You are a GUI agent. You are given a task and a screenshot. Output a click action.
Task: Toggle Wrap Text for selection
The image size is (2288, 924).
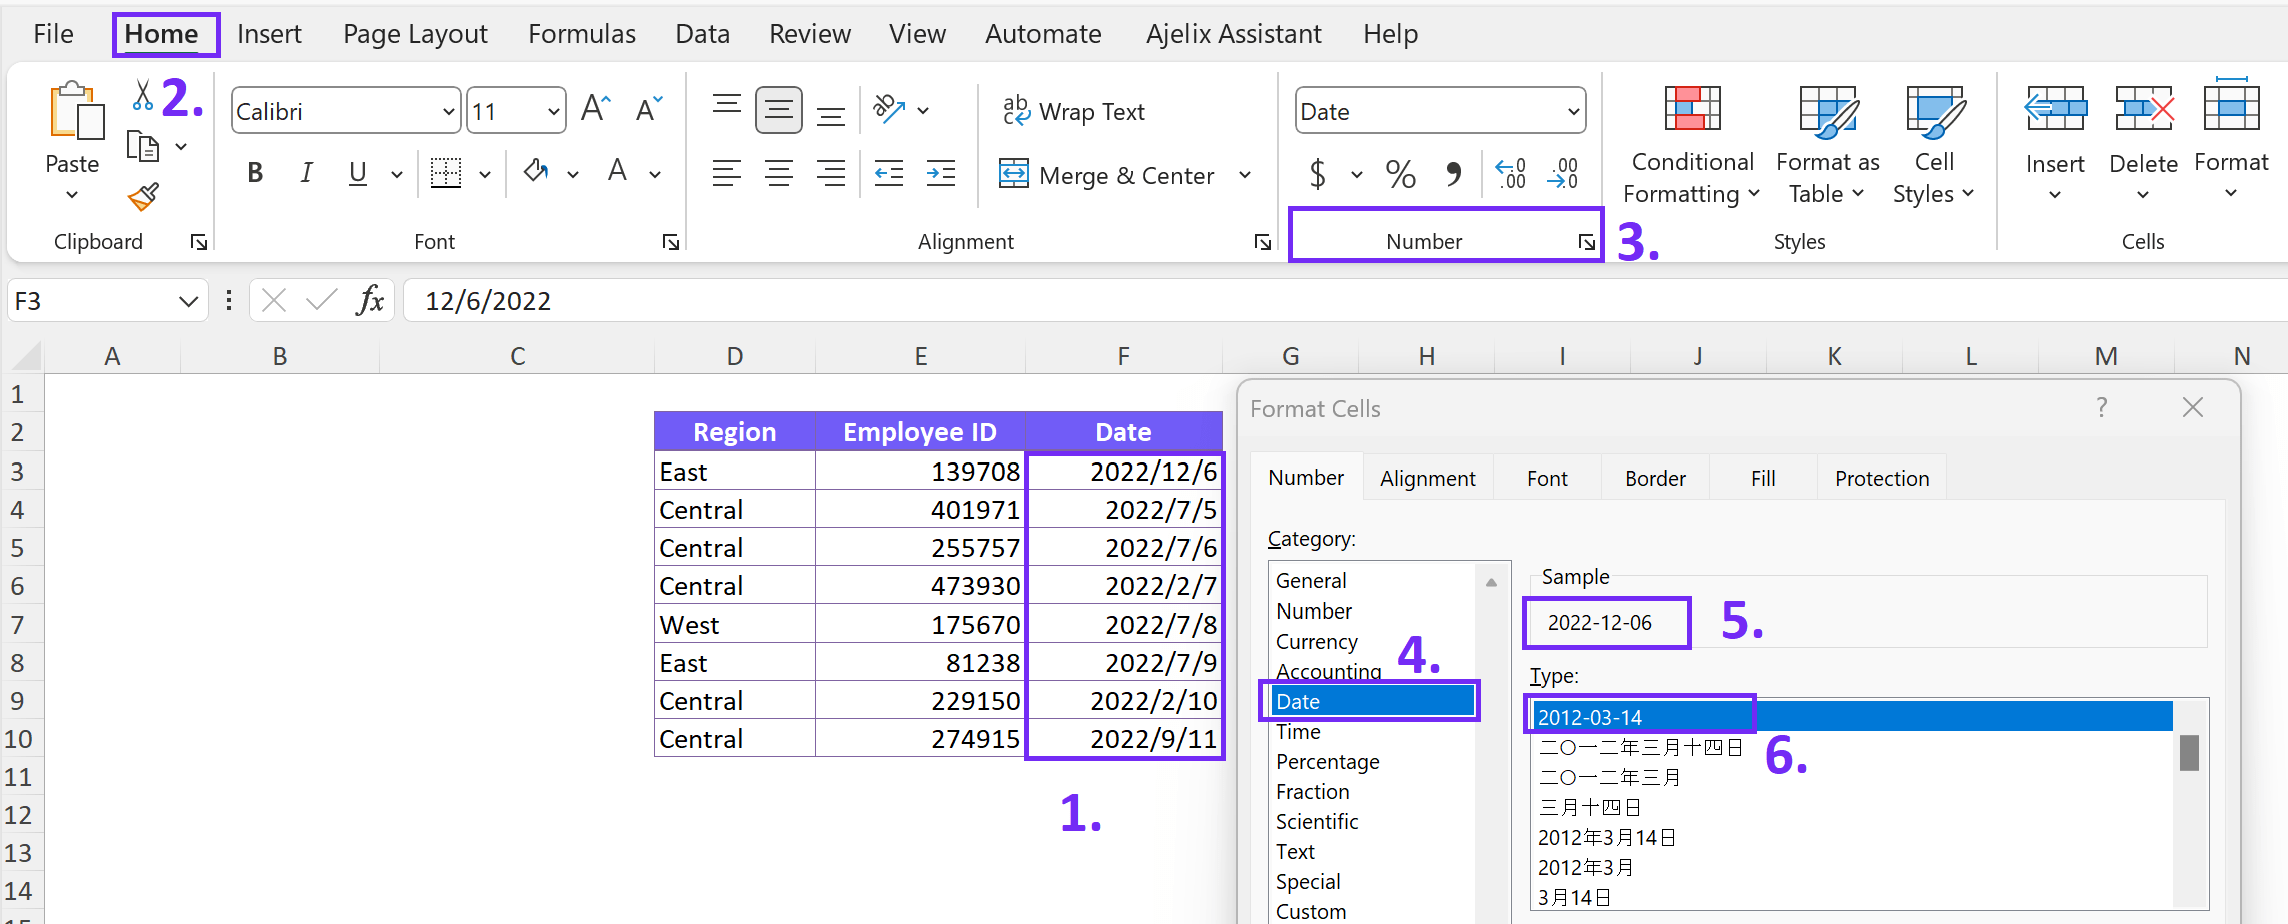tap(1075, 111)
